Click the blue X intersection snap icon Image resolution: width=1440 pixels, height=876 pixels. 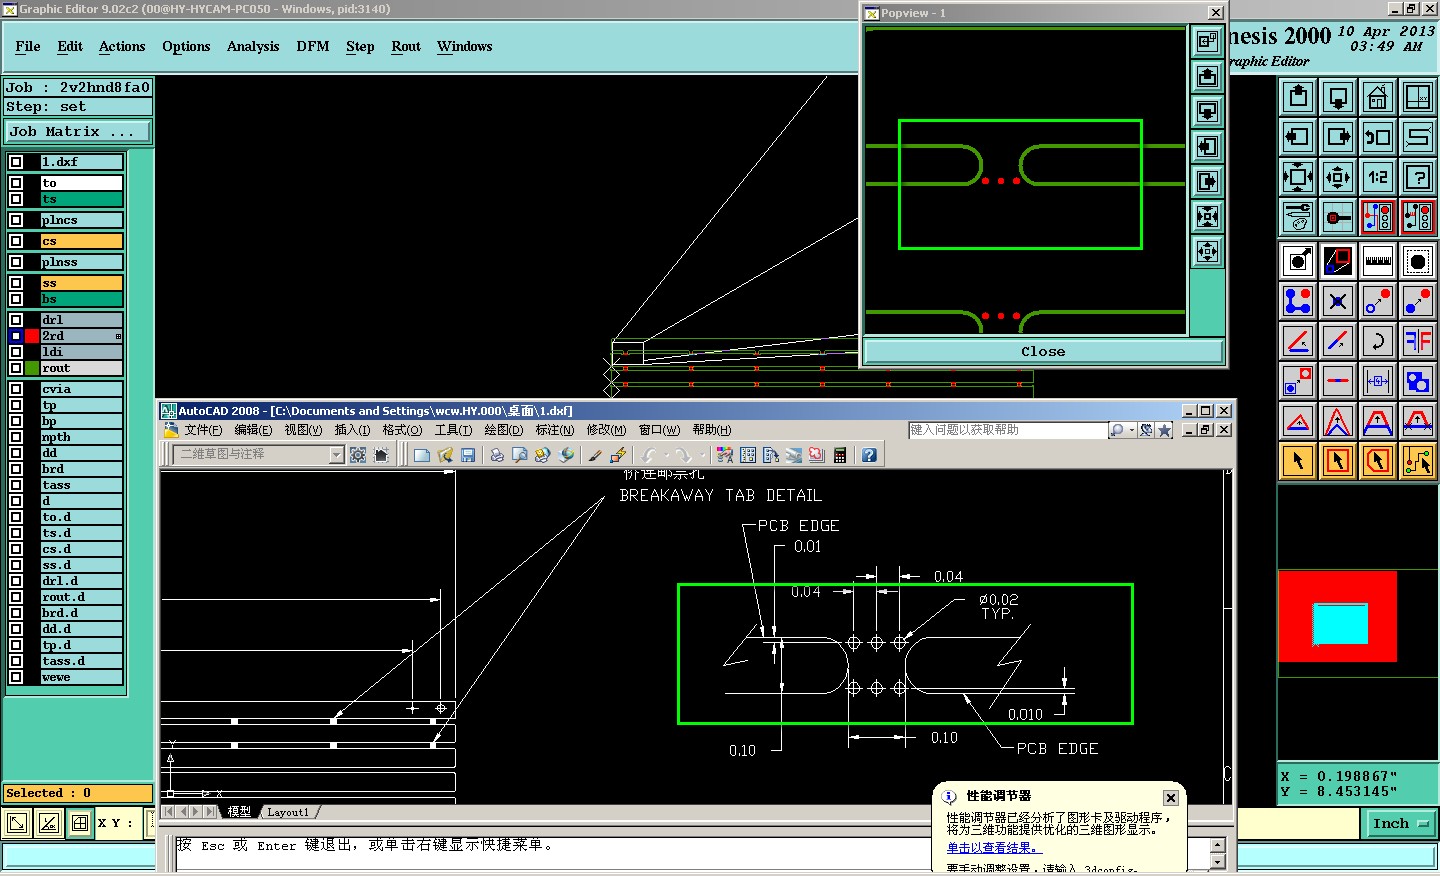pos(1338,301)
